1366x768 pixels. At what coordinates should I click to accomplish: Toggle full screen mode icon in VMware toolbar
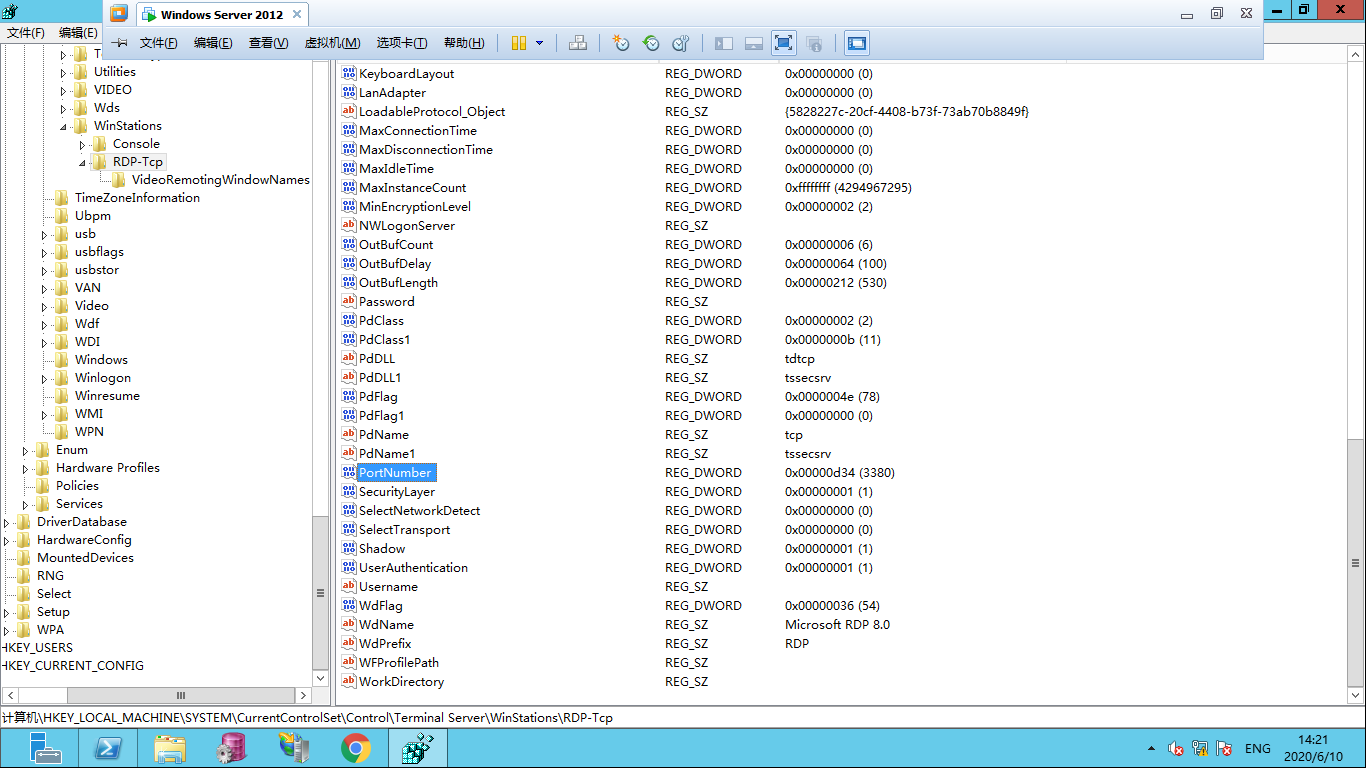coord(784,43)
